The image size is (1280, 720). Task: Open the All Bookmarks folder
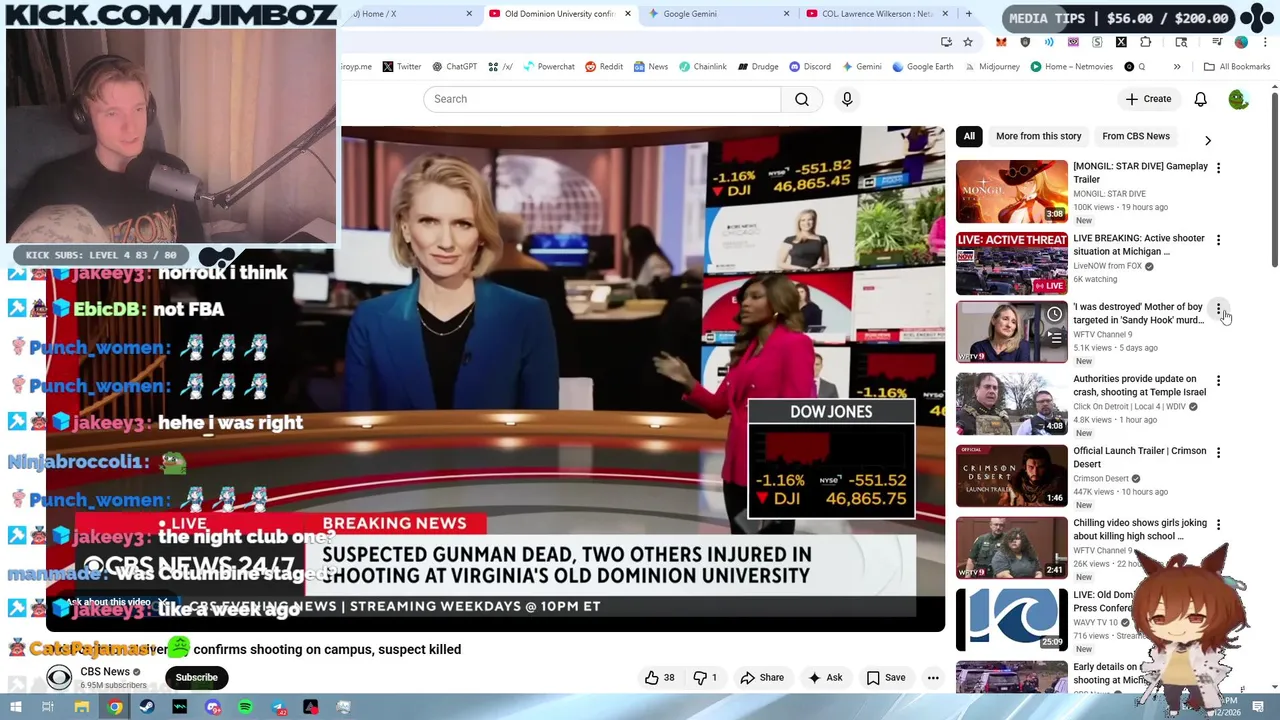click(1237, 67)
